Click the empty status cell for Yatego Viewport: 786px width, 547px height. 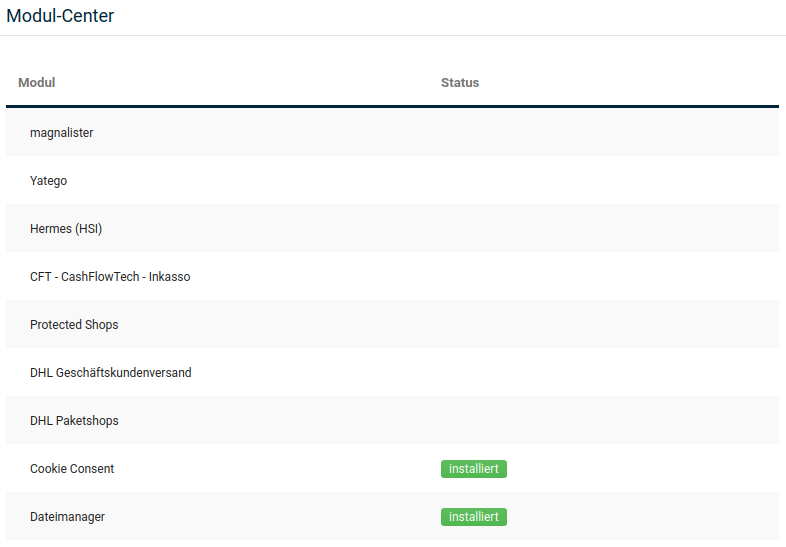(x=600, y=181)
